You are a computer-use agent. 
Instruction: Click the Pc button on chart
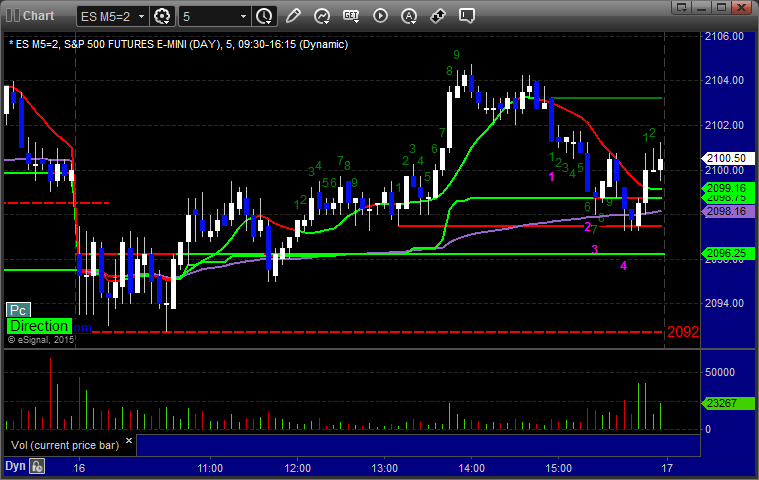tap(18, 310)
